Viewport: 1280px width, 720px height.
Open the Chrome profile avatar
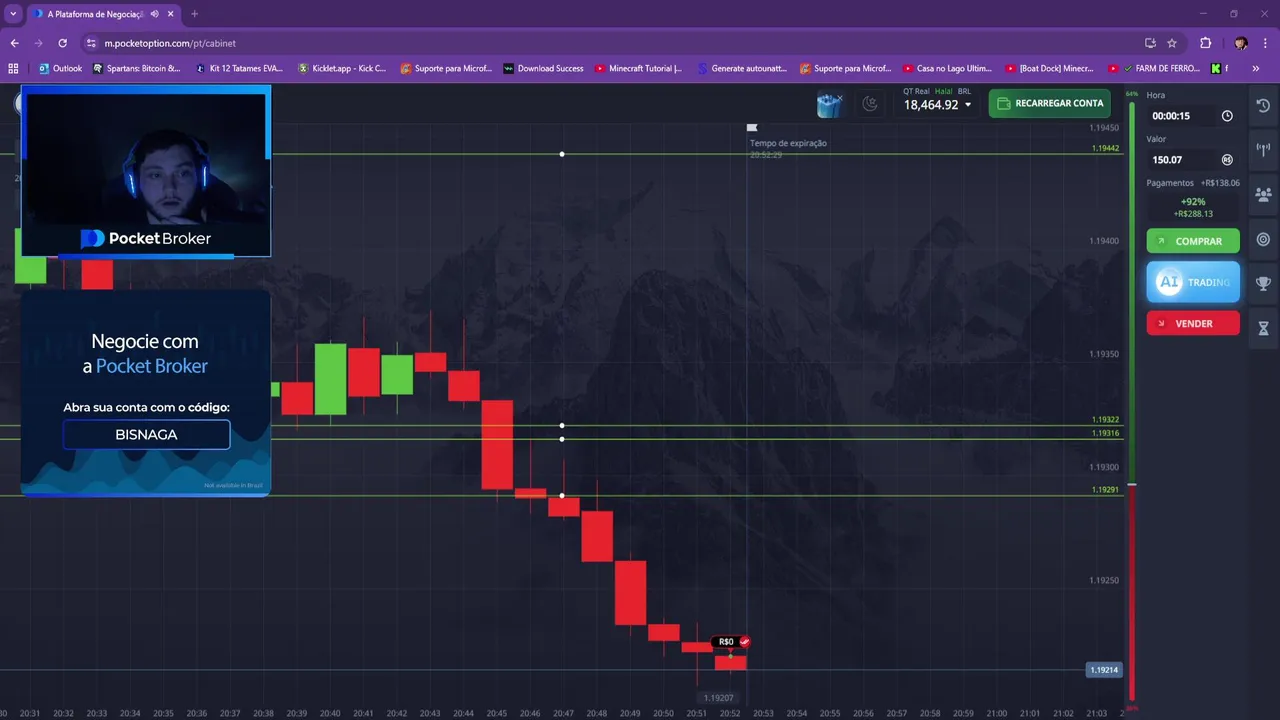click(x=1241, y=43)
